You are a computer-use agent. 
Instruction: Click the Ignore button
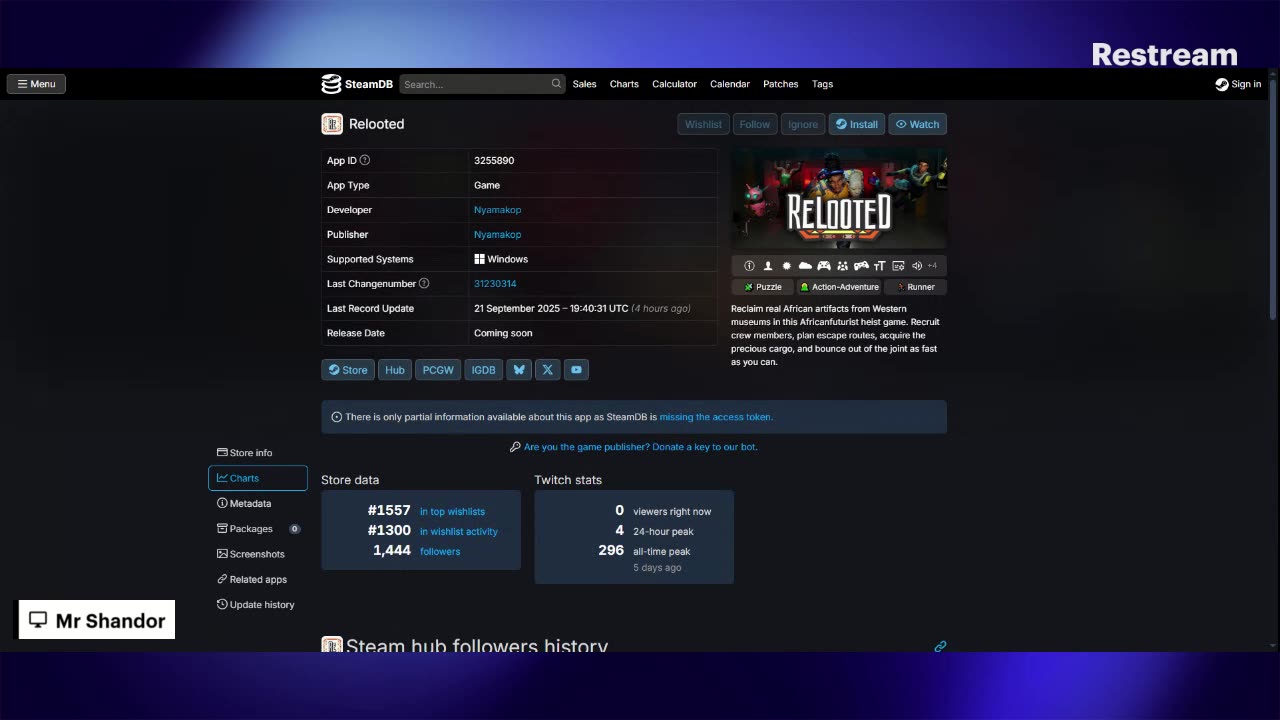[x=803, y=124]
